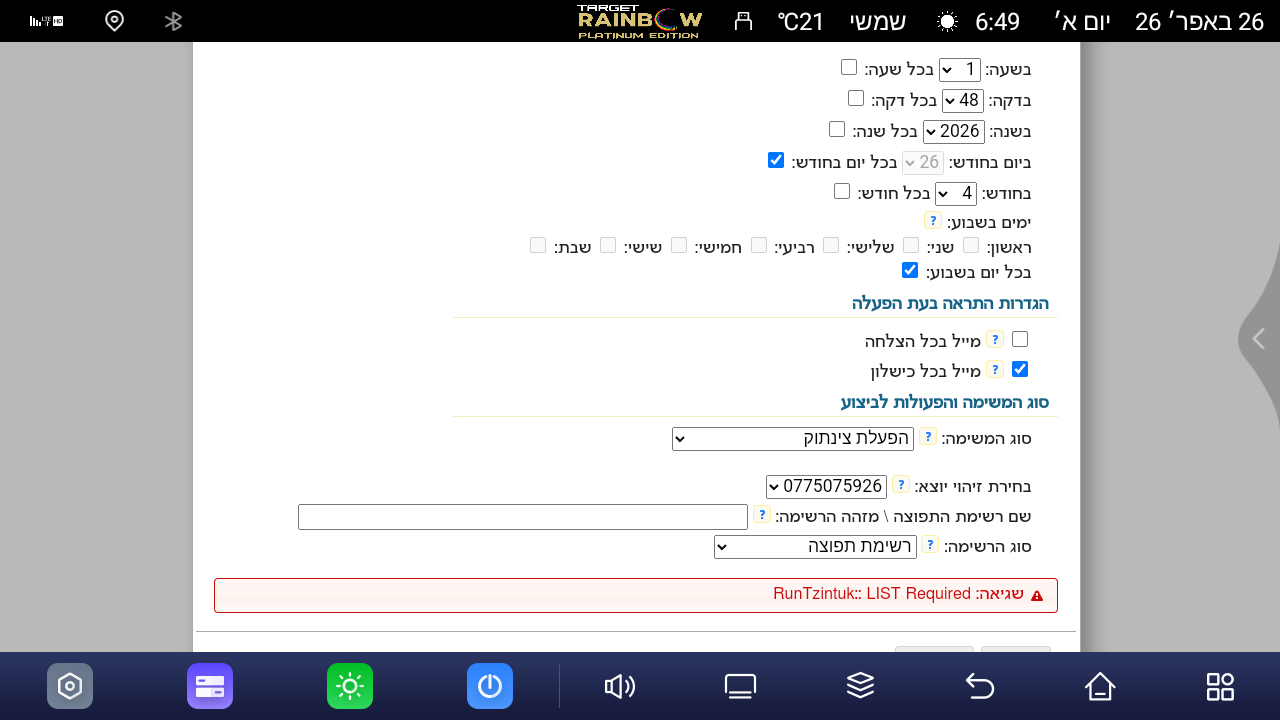Image resolution: width=1280 pixels, height=720 pixels.
Task: Open the green brightness icon
Action: pyautogui.click(x=350, y=686)
